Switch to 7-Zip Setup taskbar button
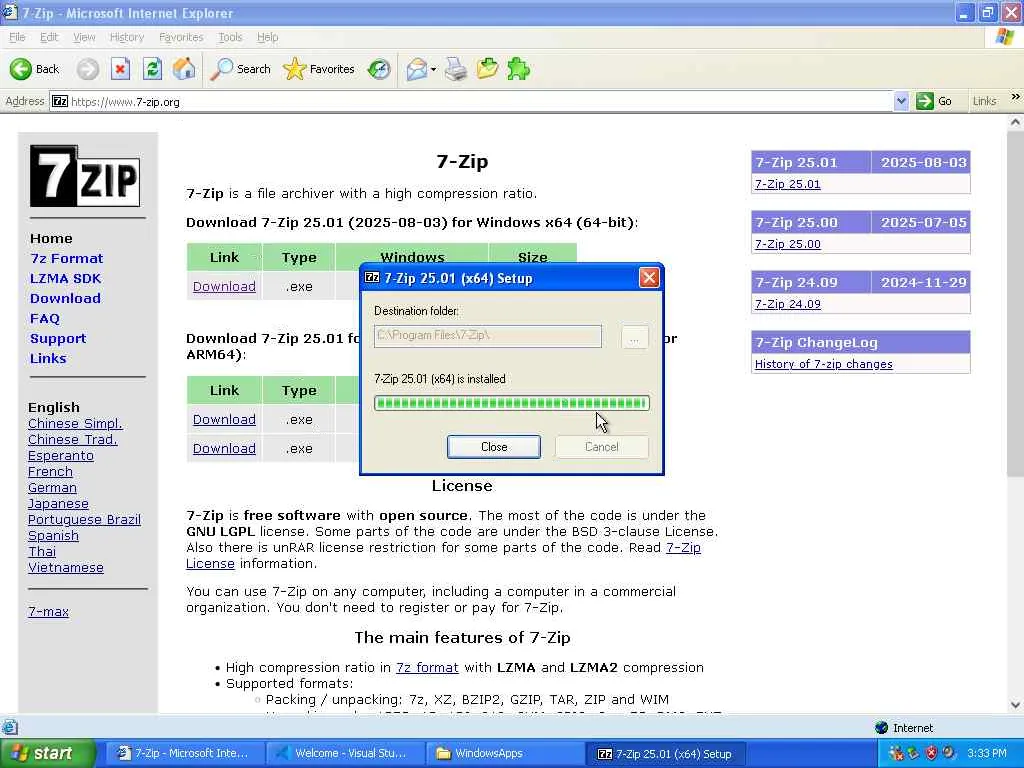This screenshot has height=768, width=1024. 664,754
